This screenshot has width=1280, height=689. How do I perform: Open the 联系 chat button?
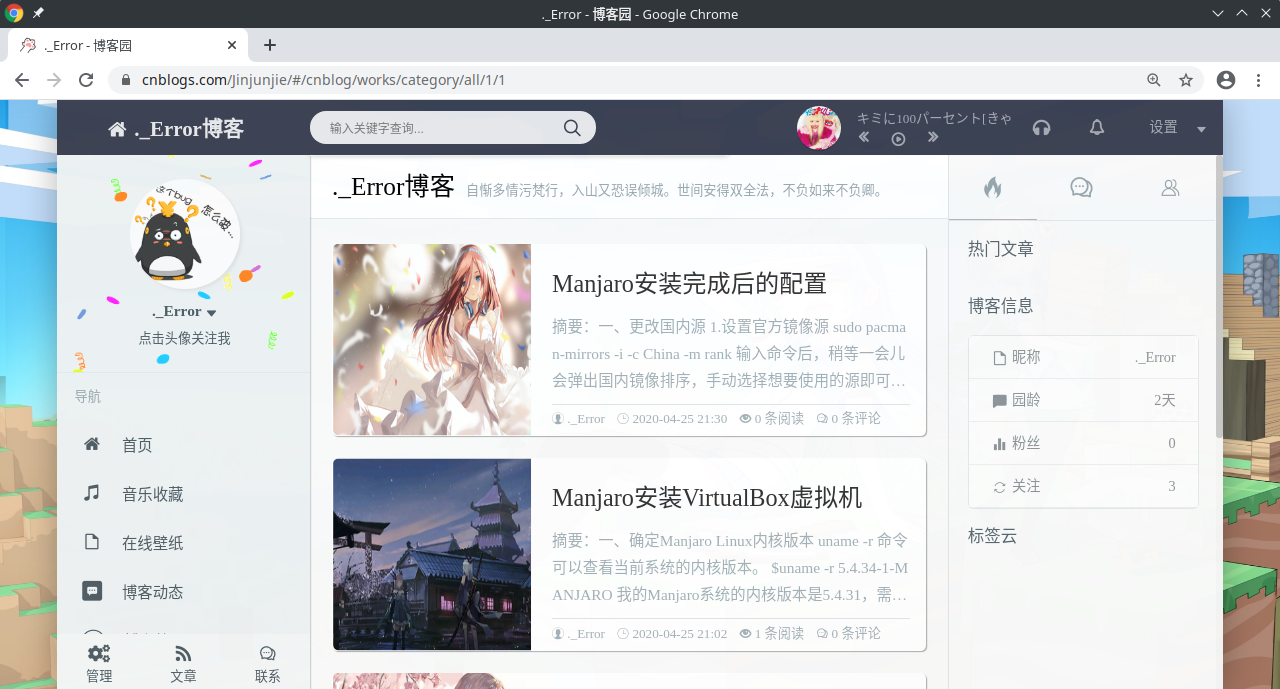coord(267,663)
